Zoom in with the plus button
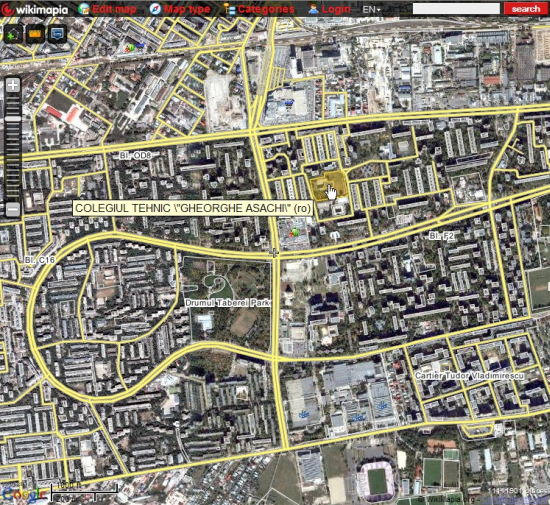Viewport: 550px width, 505px height. [13, 85]
